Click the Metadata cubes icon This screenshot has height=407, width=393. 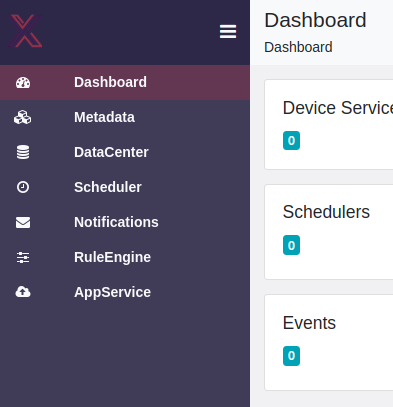click(23, 117)
